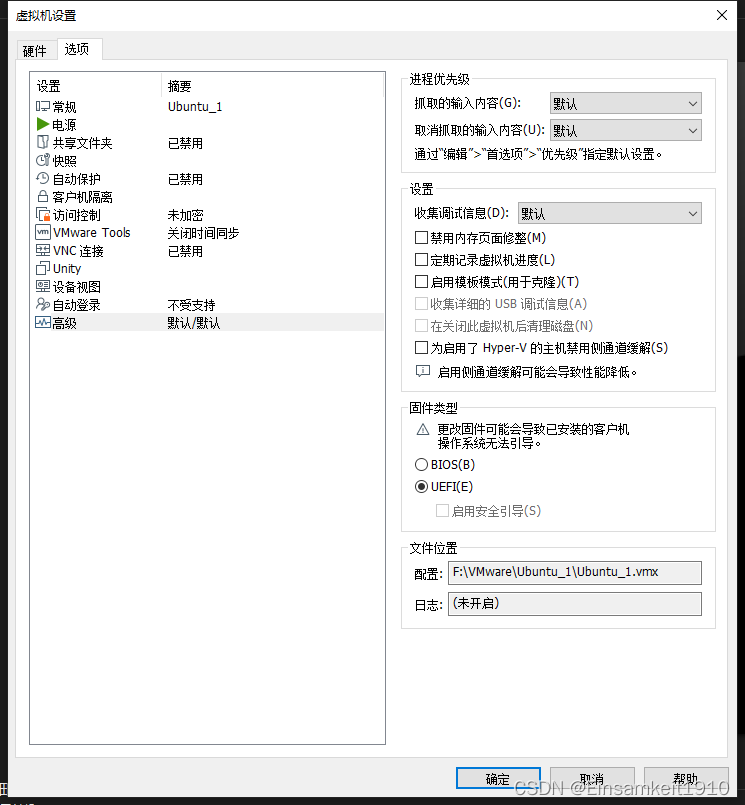
Task: Toggle 收集详细的 USB 调试信息(A) checkbox
Action: coord(421,304)
